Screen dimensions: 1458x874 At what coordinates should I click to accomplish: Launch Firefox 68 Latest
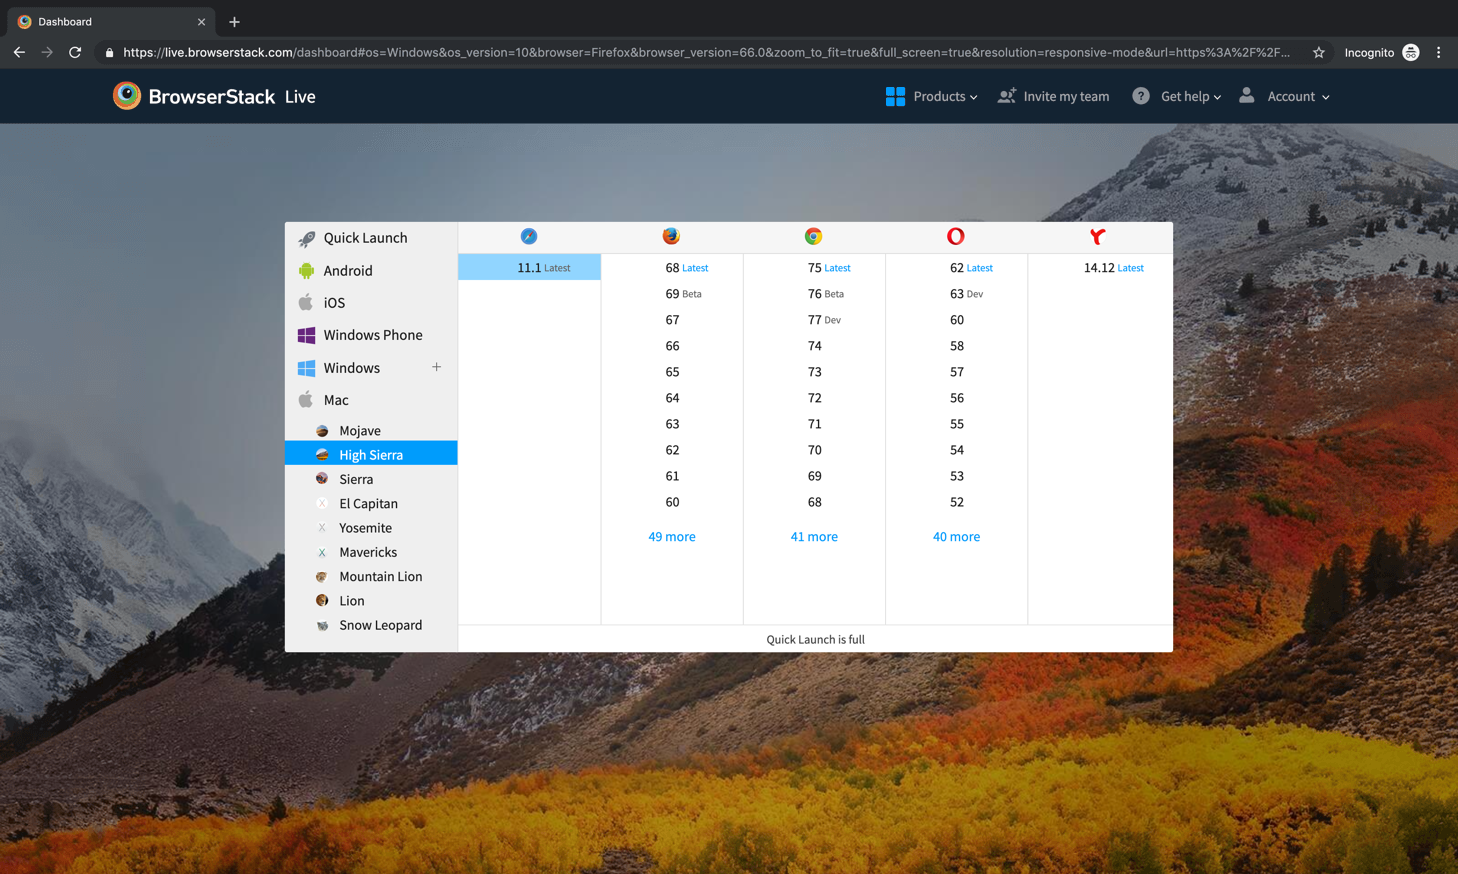click(672, 268)
